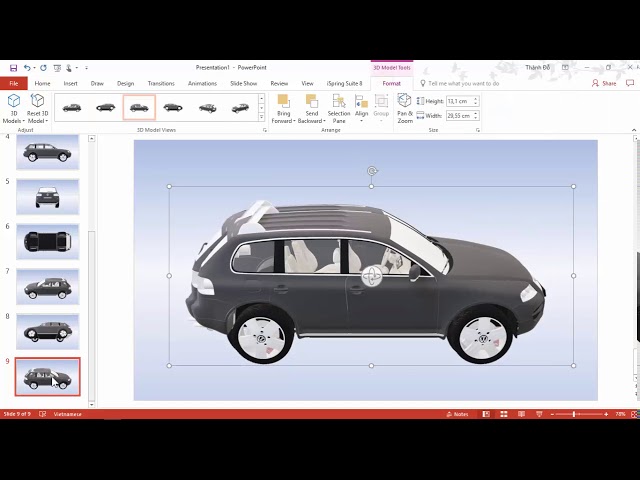Open the Size dialog launcher
This screenshot has height=480, width=640.
[x=478, y=130]
